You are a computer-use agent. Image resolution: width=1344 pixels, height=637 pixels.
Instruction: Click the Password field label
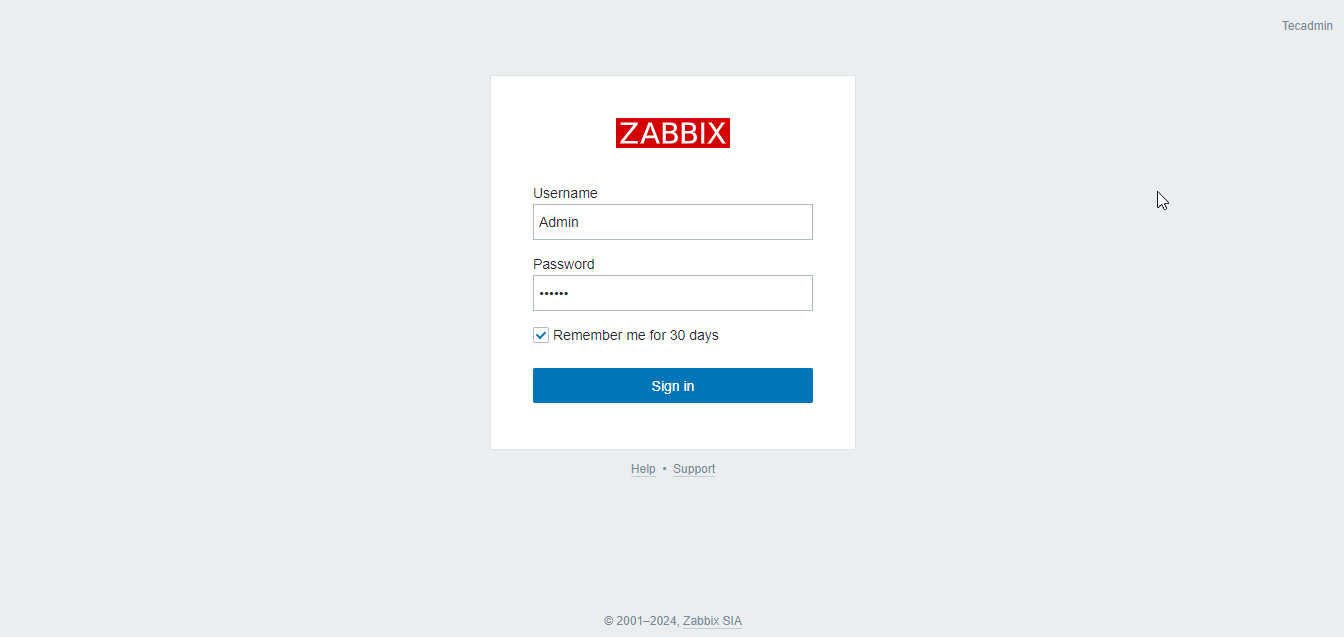point(564,264)
